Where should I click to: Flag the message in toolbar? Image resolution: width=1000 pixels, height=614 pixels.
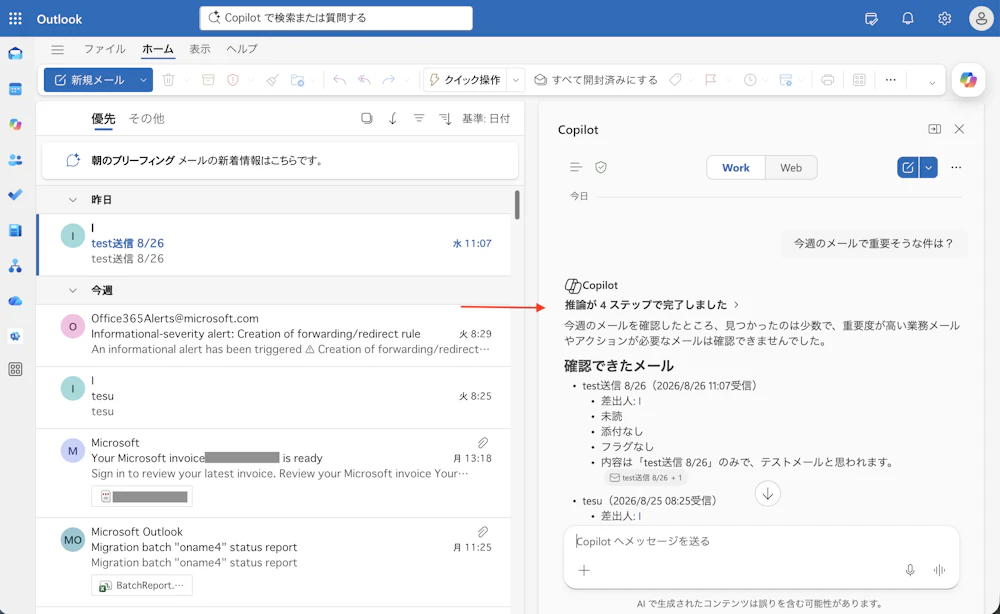tap(710, 80)
